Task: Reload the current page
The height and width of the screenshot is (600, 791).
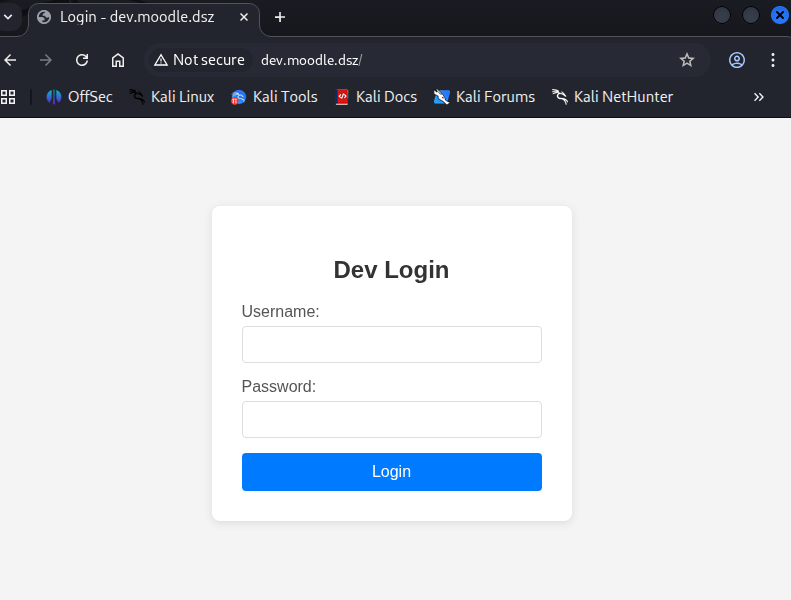Action: 82,60
